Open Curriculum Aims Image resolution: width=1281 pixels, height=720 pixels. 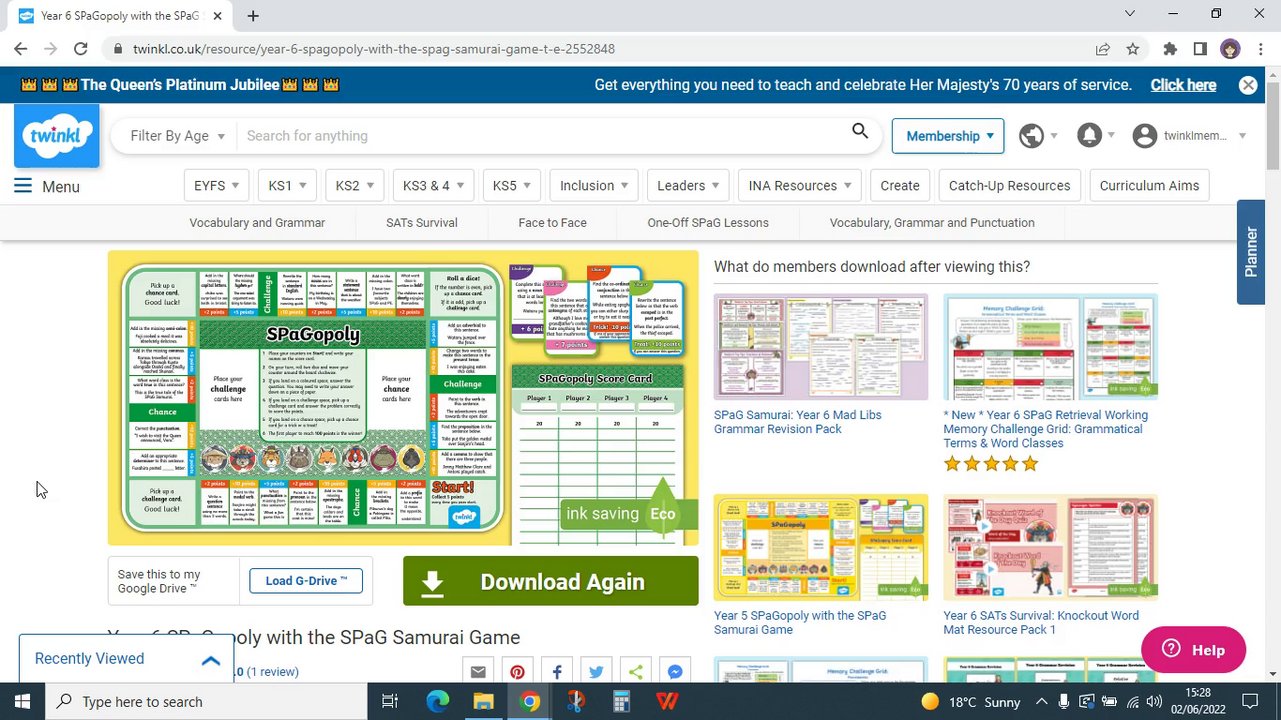(1149, 185)
